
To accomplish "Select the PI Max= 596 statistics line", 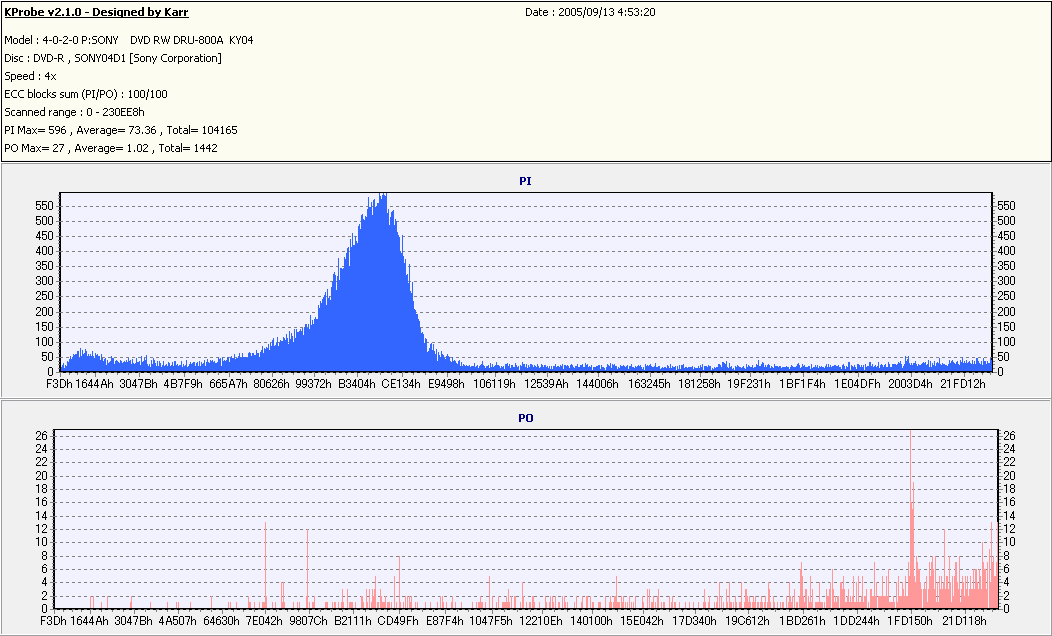I will pyautogui.click(x=121, y=130).
